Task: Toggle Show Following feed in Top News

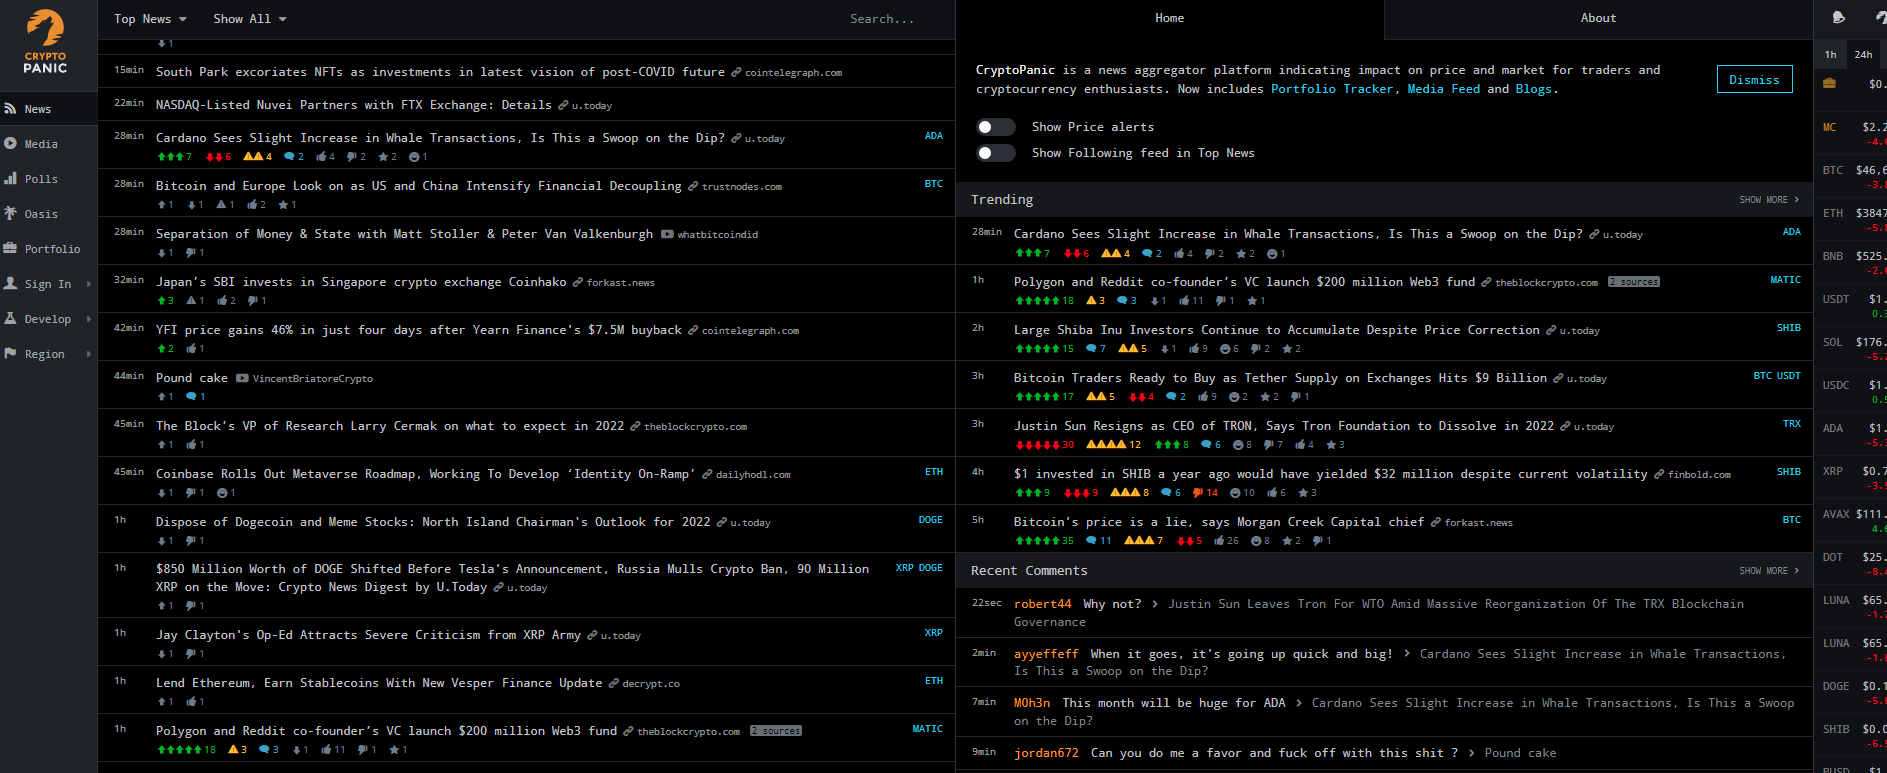Action: coord(996,153)
